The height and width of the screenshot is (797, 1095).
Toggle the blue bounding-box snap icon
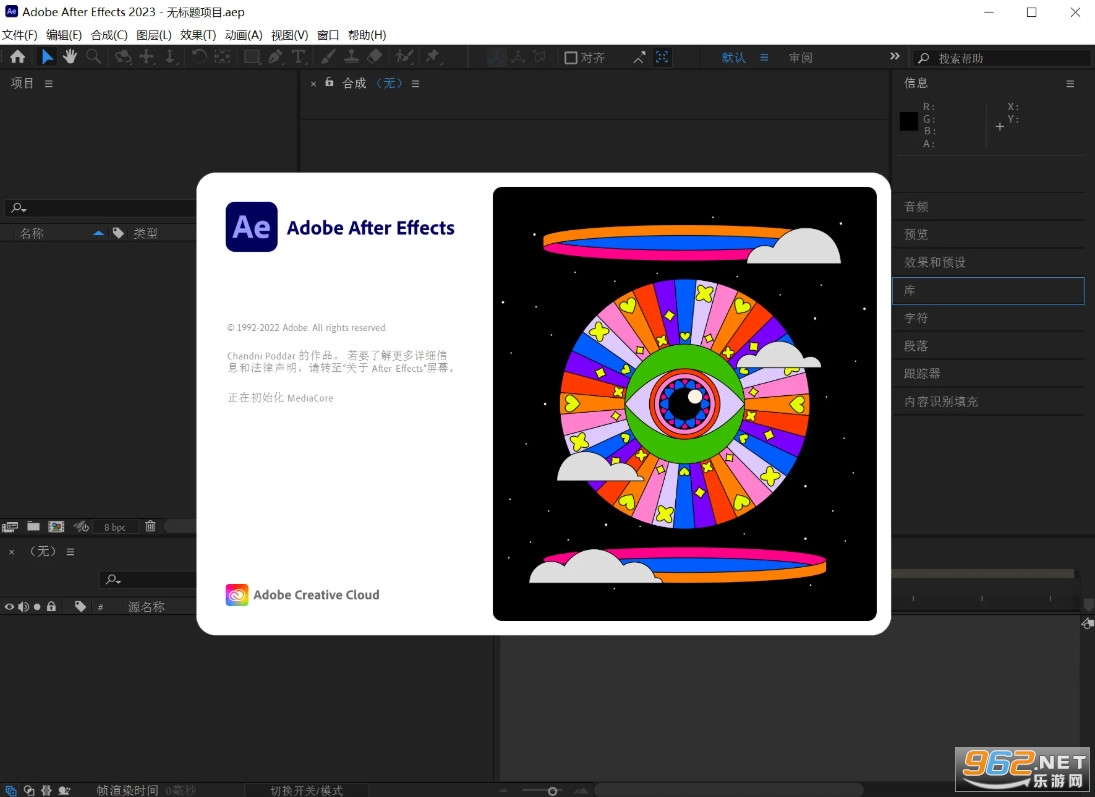point(662,57)
